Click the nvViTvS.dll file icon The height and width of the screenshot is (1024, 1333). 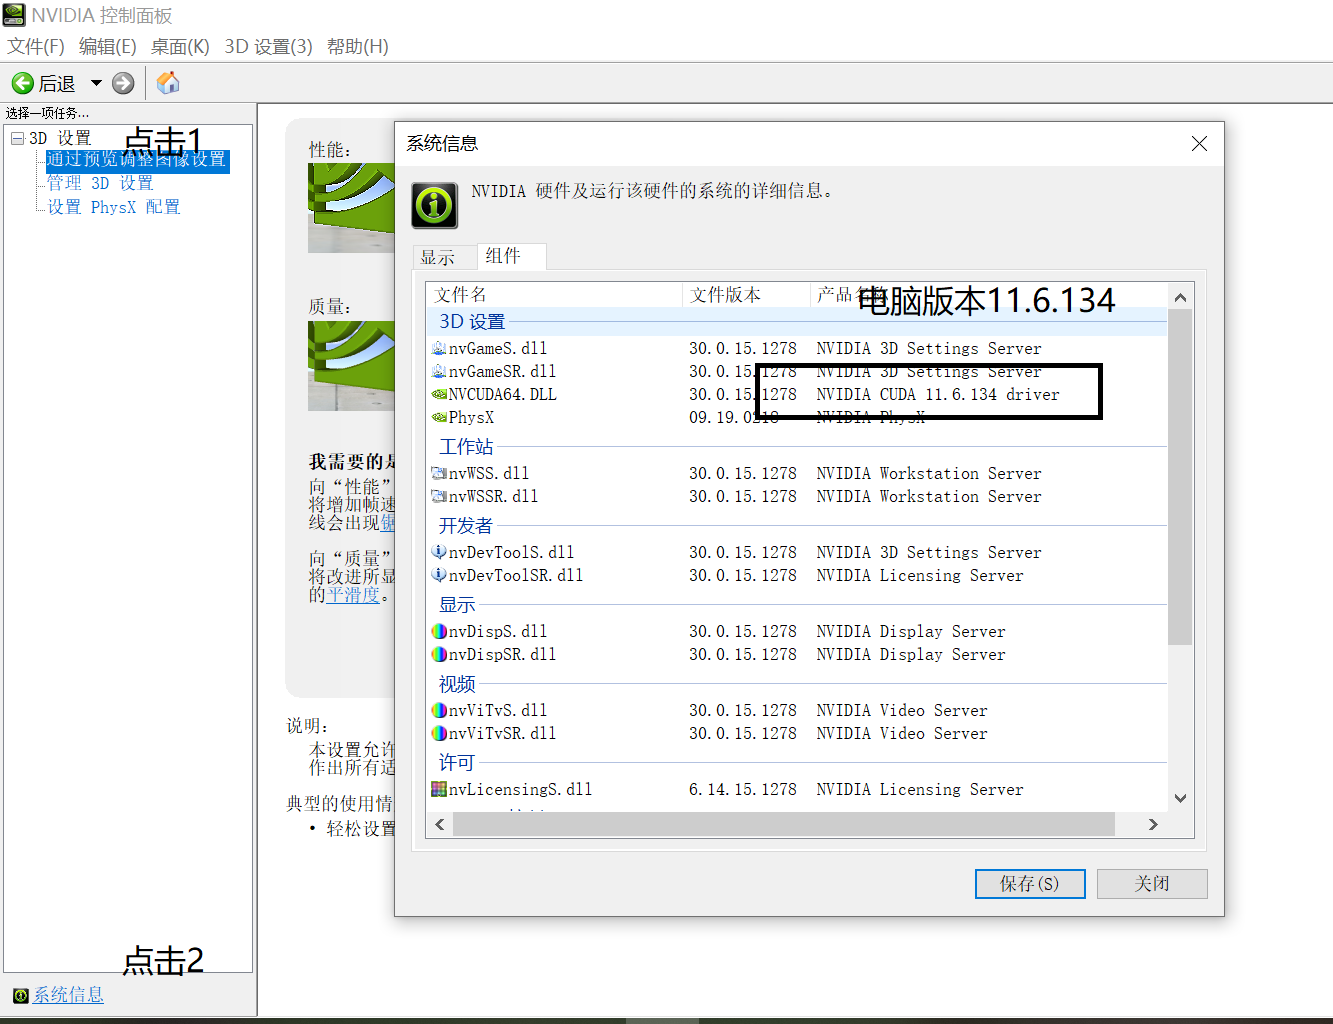[439, 710]
